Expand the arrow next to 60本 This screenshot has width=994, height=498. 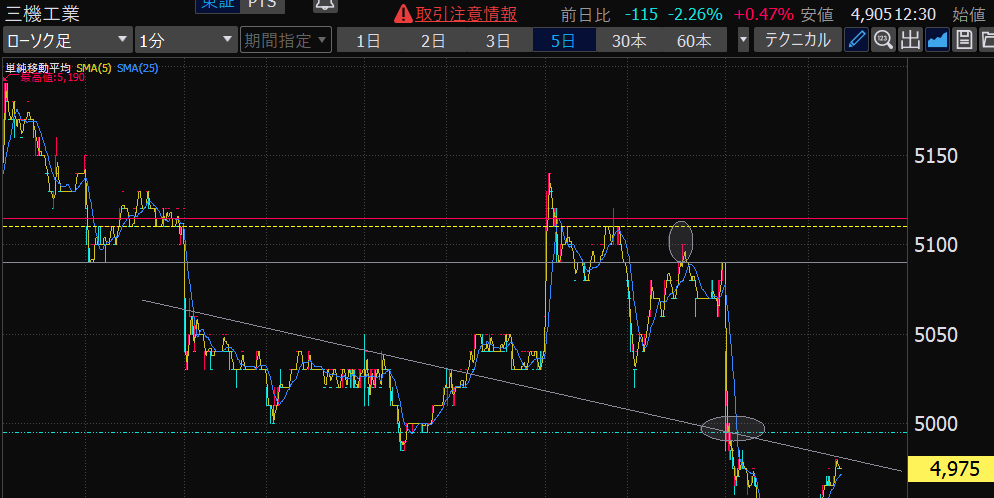coord(743,41)
